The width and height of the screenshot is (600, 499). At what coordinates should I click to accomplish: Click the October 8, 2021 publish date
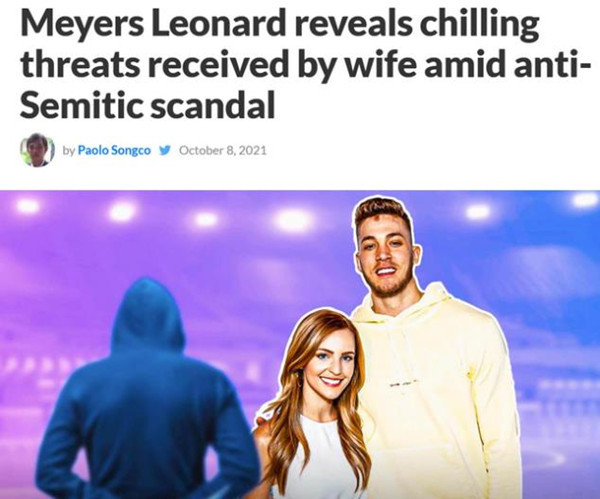point(222,150)
